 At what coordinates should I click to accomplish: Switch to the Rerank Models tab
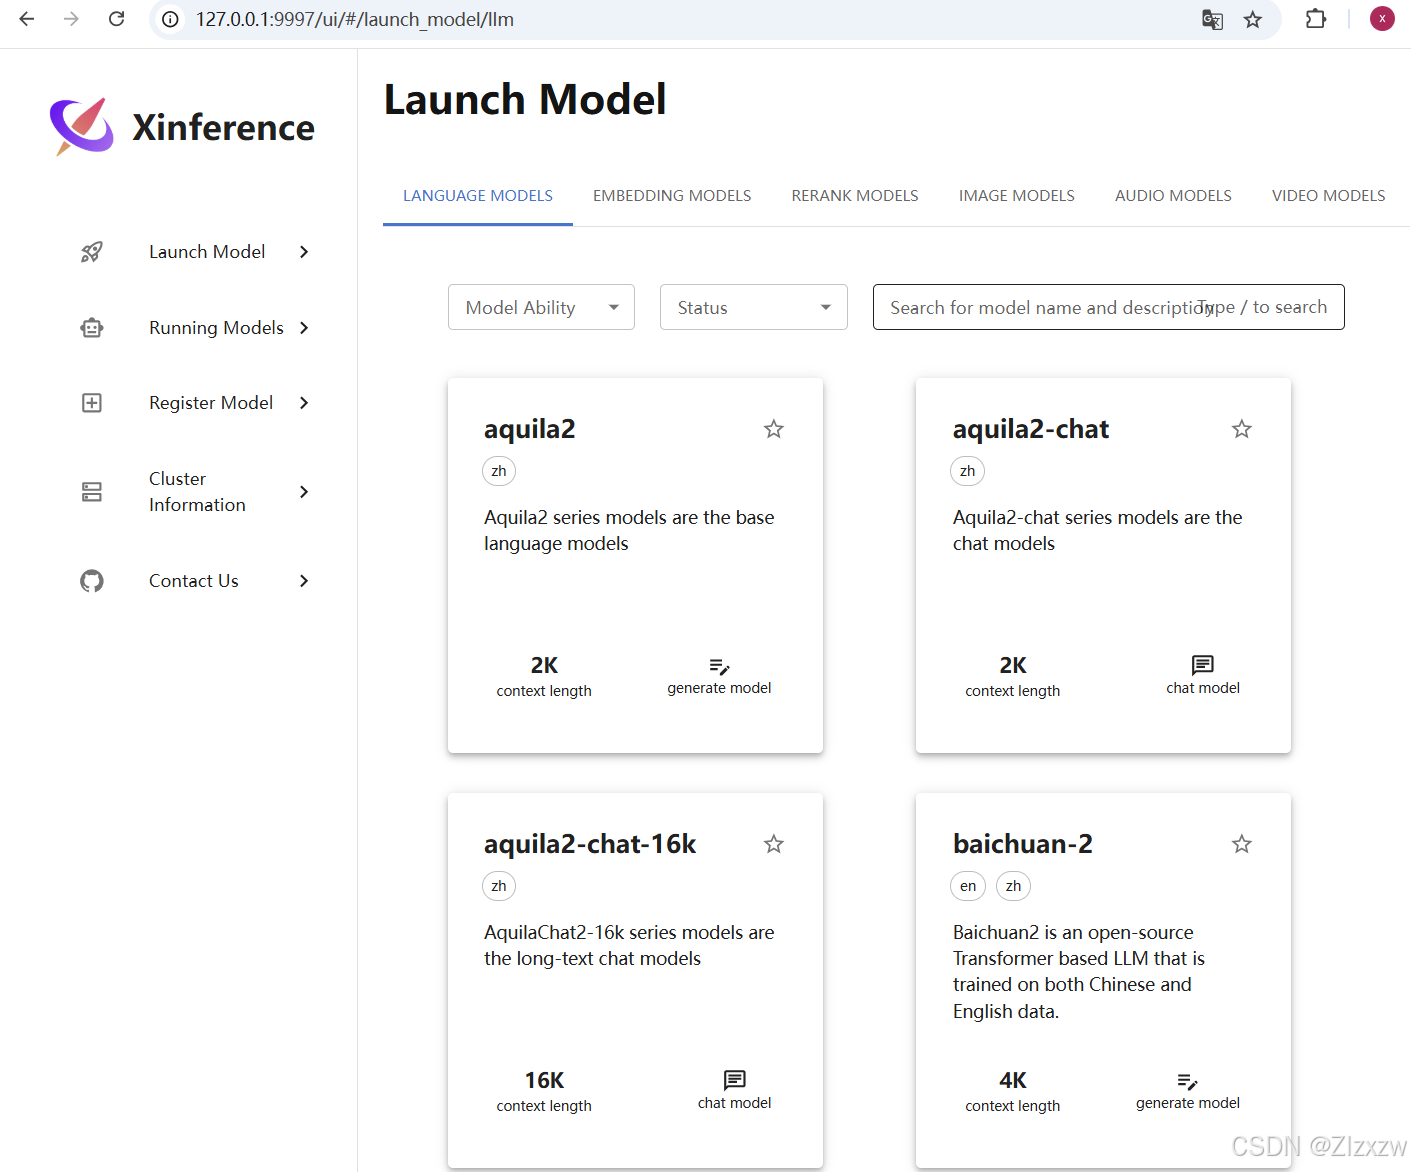(855, 196)
